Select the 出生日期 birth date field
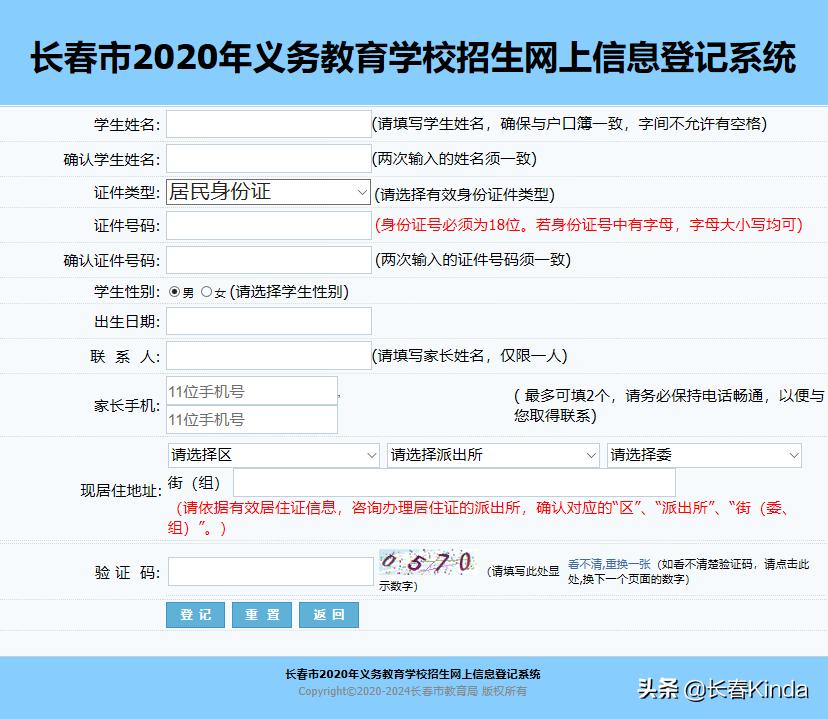Image resolution: width=828 pixels, height=719 pixels. (x=267, y=320)
